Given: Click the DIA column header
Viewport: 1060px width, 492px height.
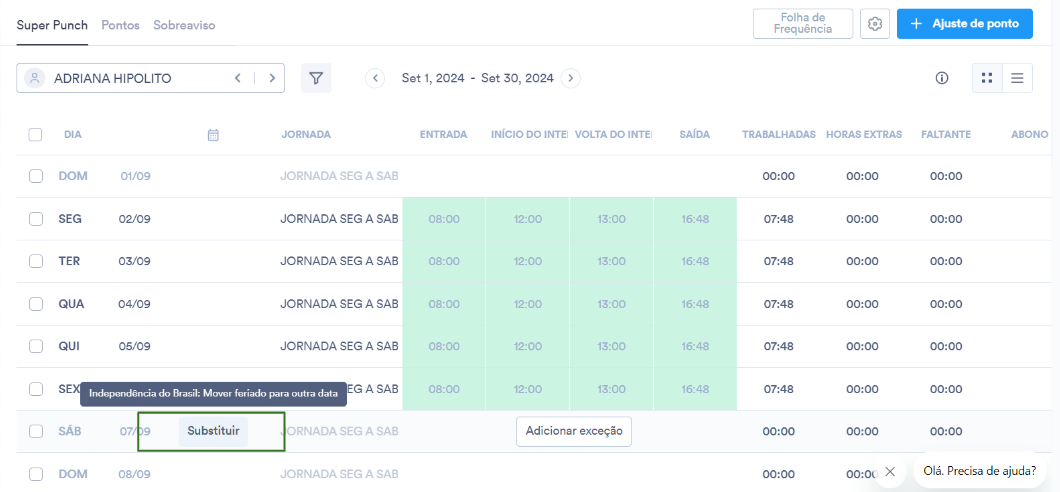Looking at the screenshot, I should coord(73,134).
